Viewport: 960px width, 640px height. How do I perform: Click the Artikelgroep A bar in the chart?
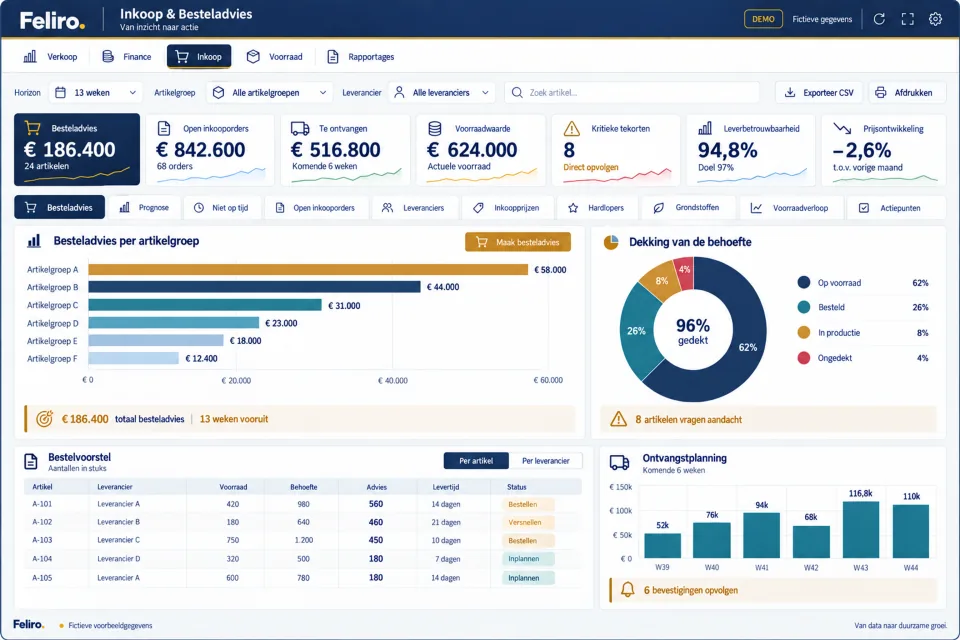click(x=308, y=269)
